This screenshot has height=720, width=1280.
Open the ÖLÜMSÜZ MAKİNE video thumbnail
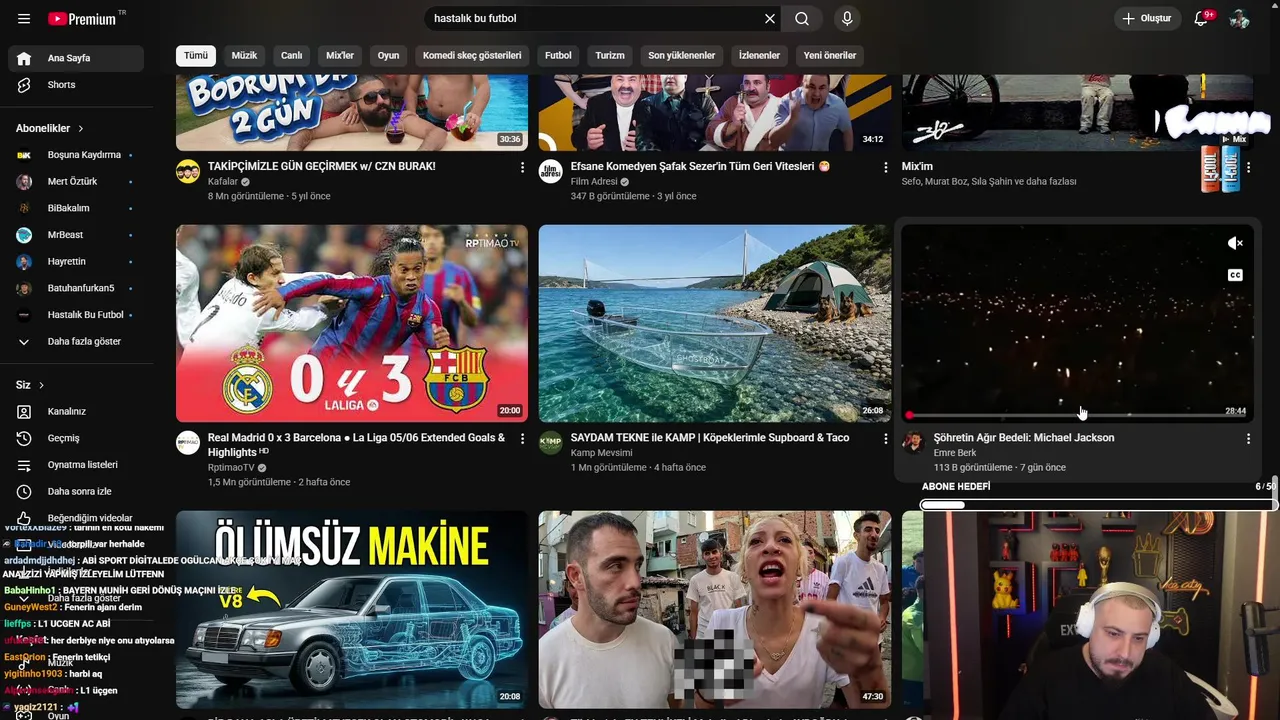352,609
